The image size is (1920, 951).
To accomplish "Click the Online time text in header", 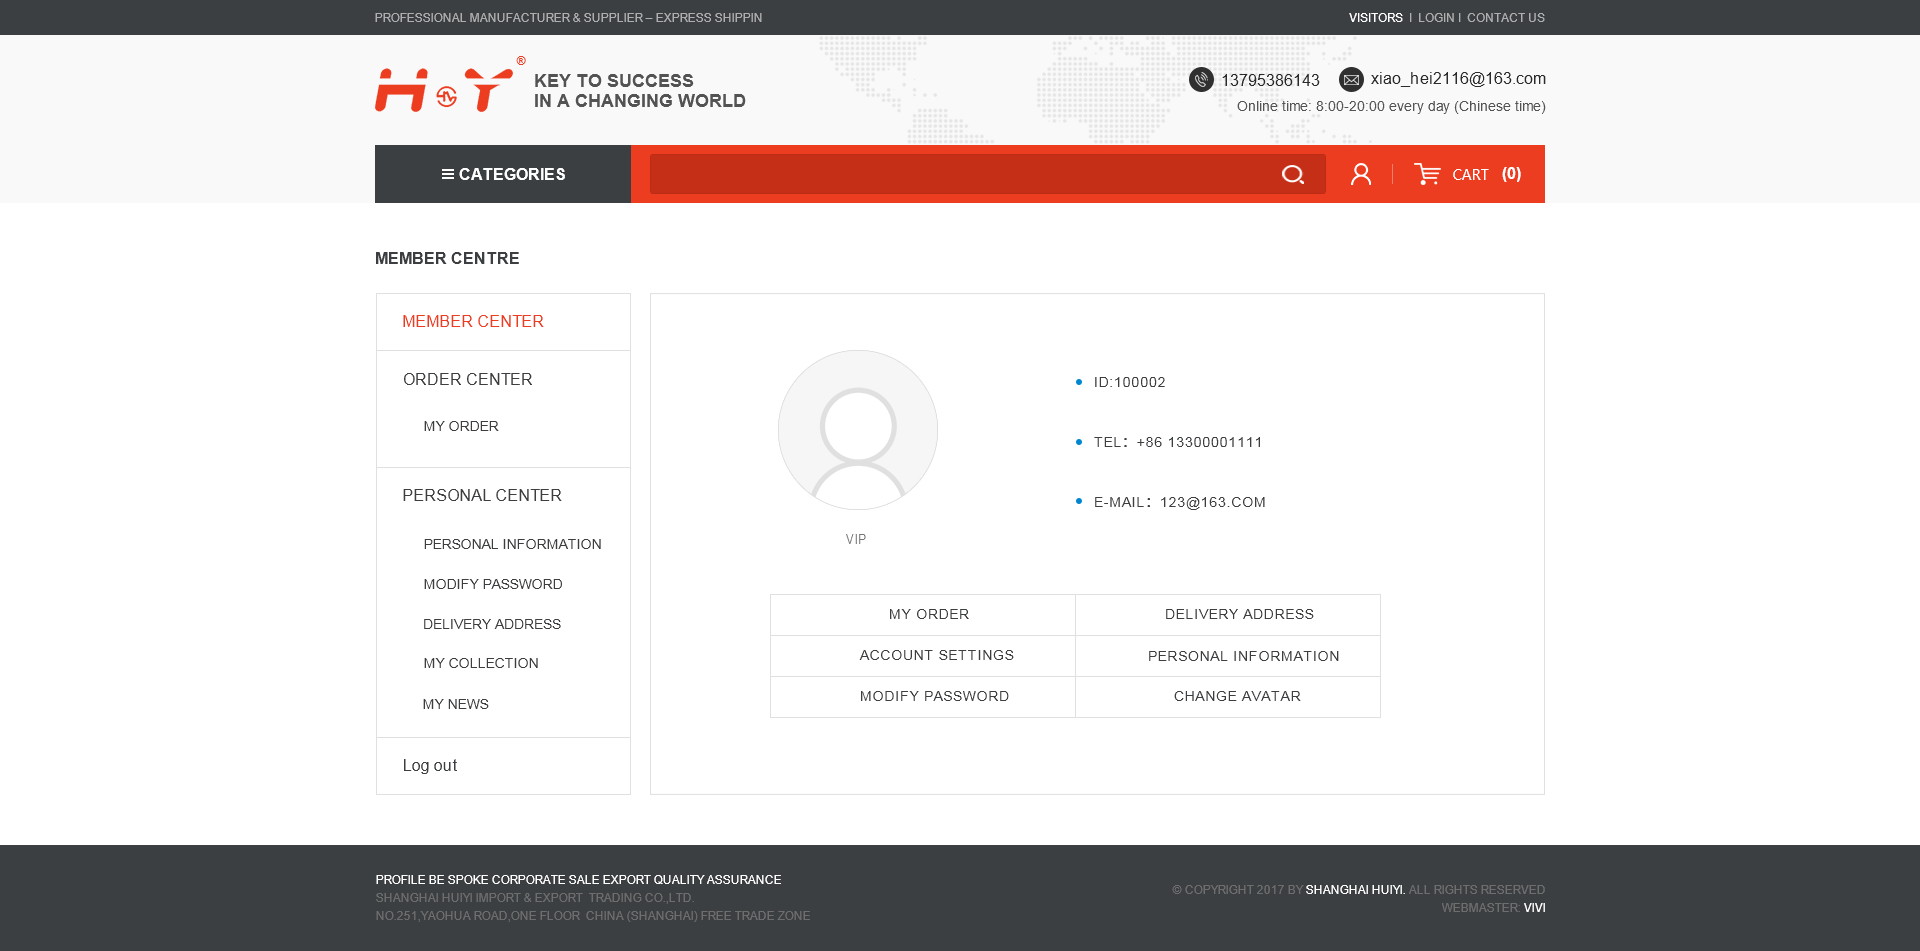I will tap(1391, 106).
